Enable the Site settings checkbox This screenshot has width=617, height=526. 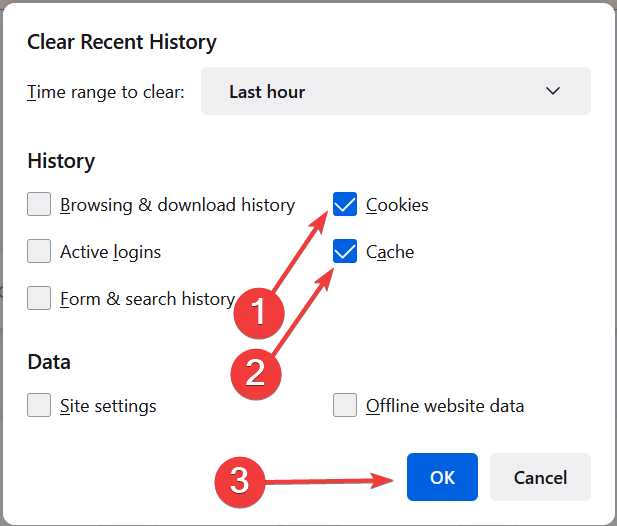pyautogui.click(x=39, y=405)
